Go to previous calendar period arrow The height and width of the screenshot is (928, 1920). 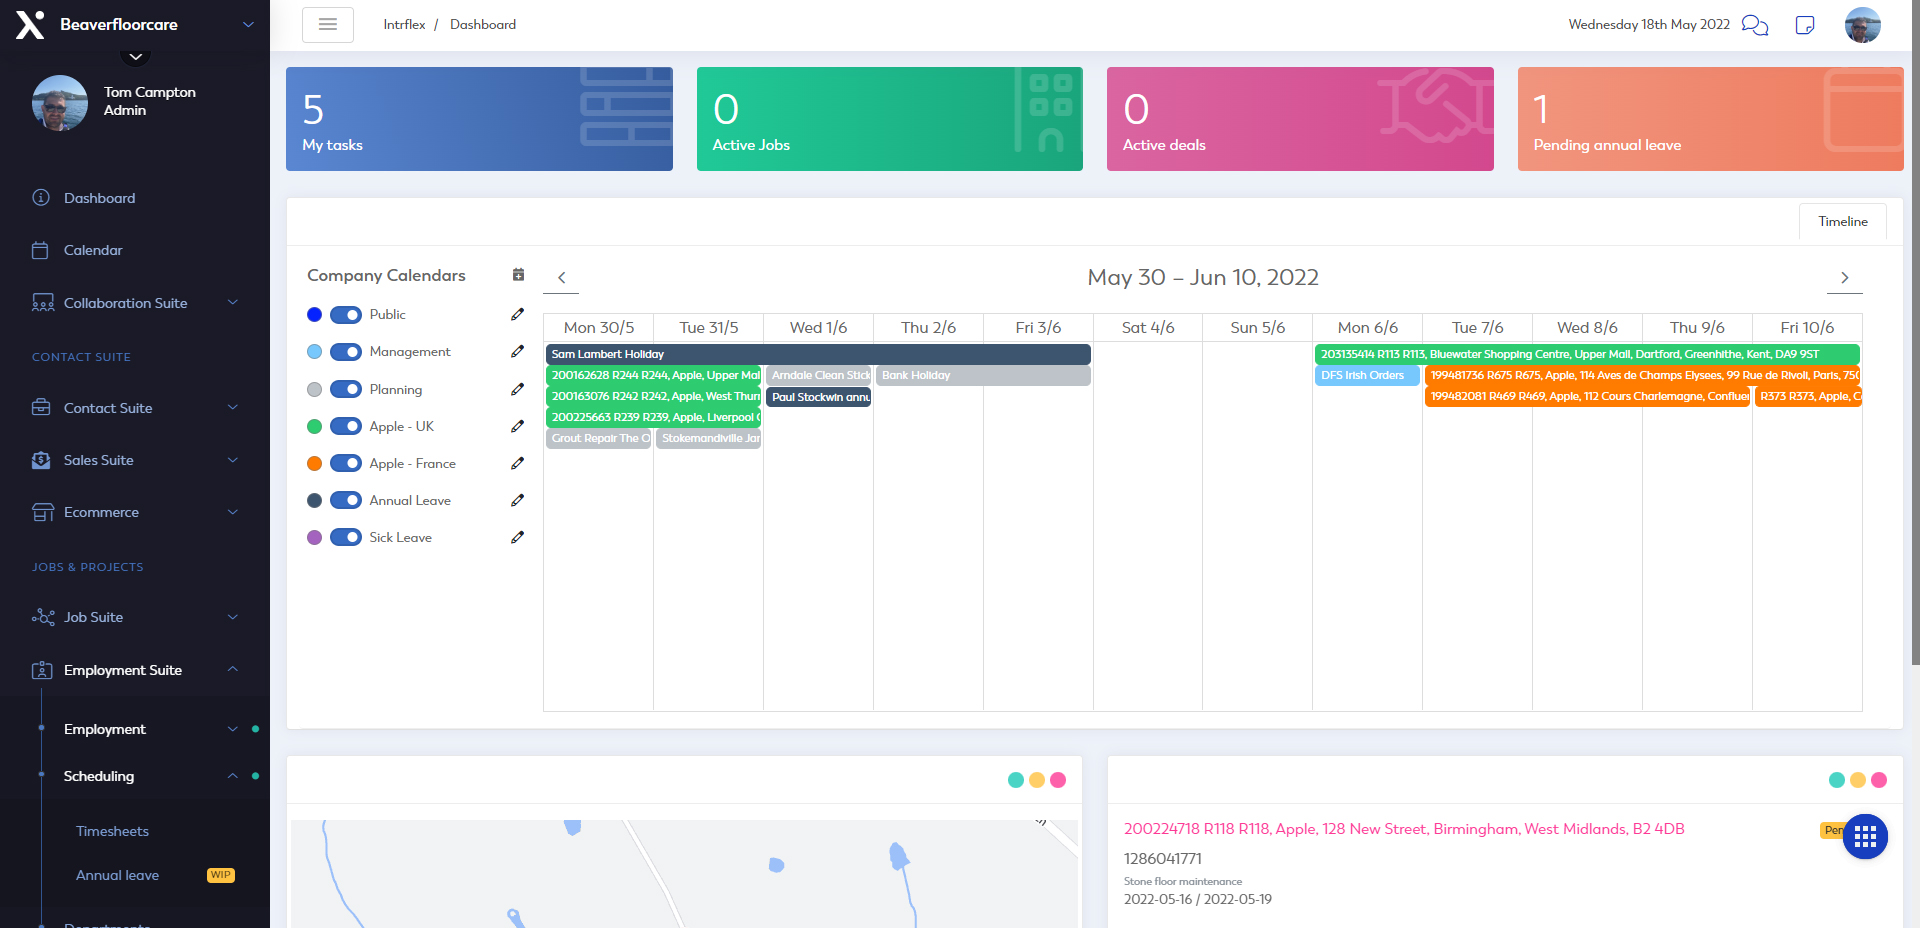(x=561, y=278)
